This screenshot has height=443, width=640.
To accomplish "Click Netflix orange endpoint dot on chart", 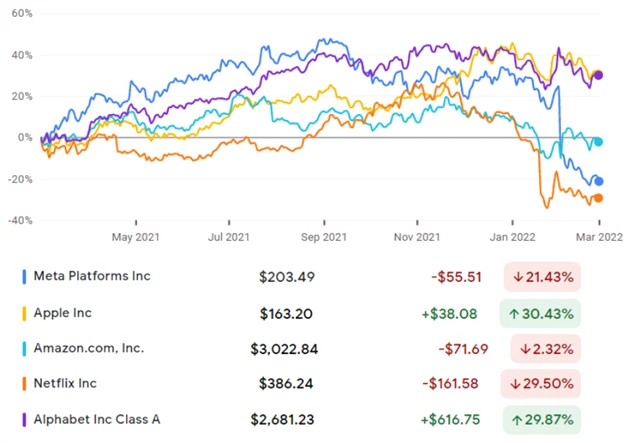I will click(598, 198).
